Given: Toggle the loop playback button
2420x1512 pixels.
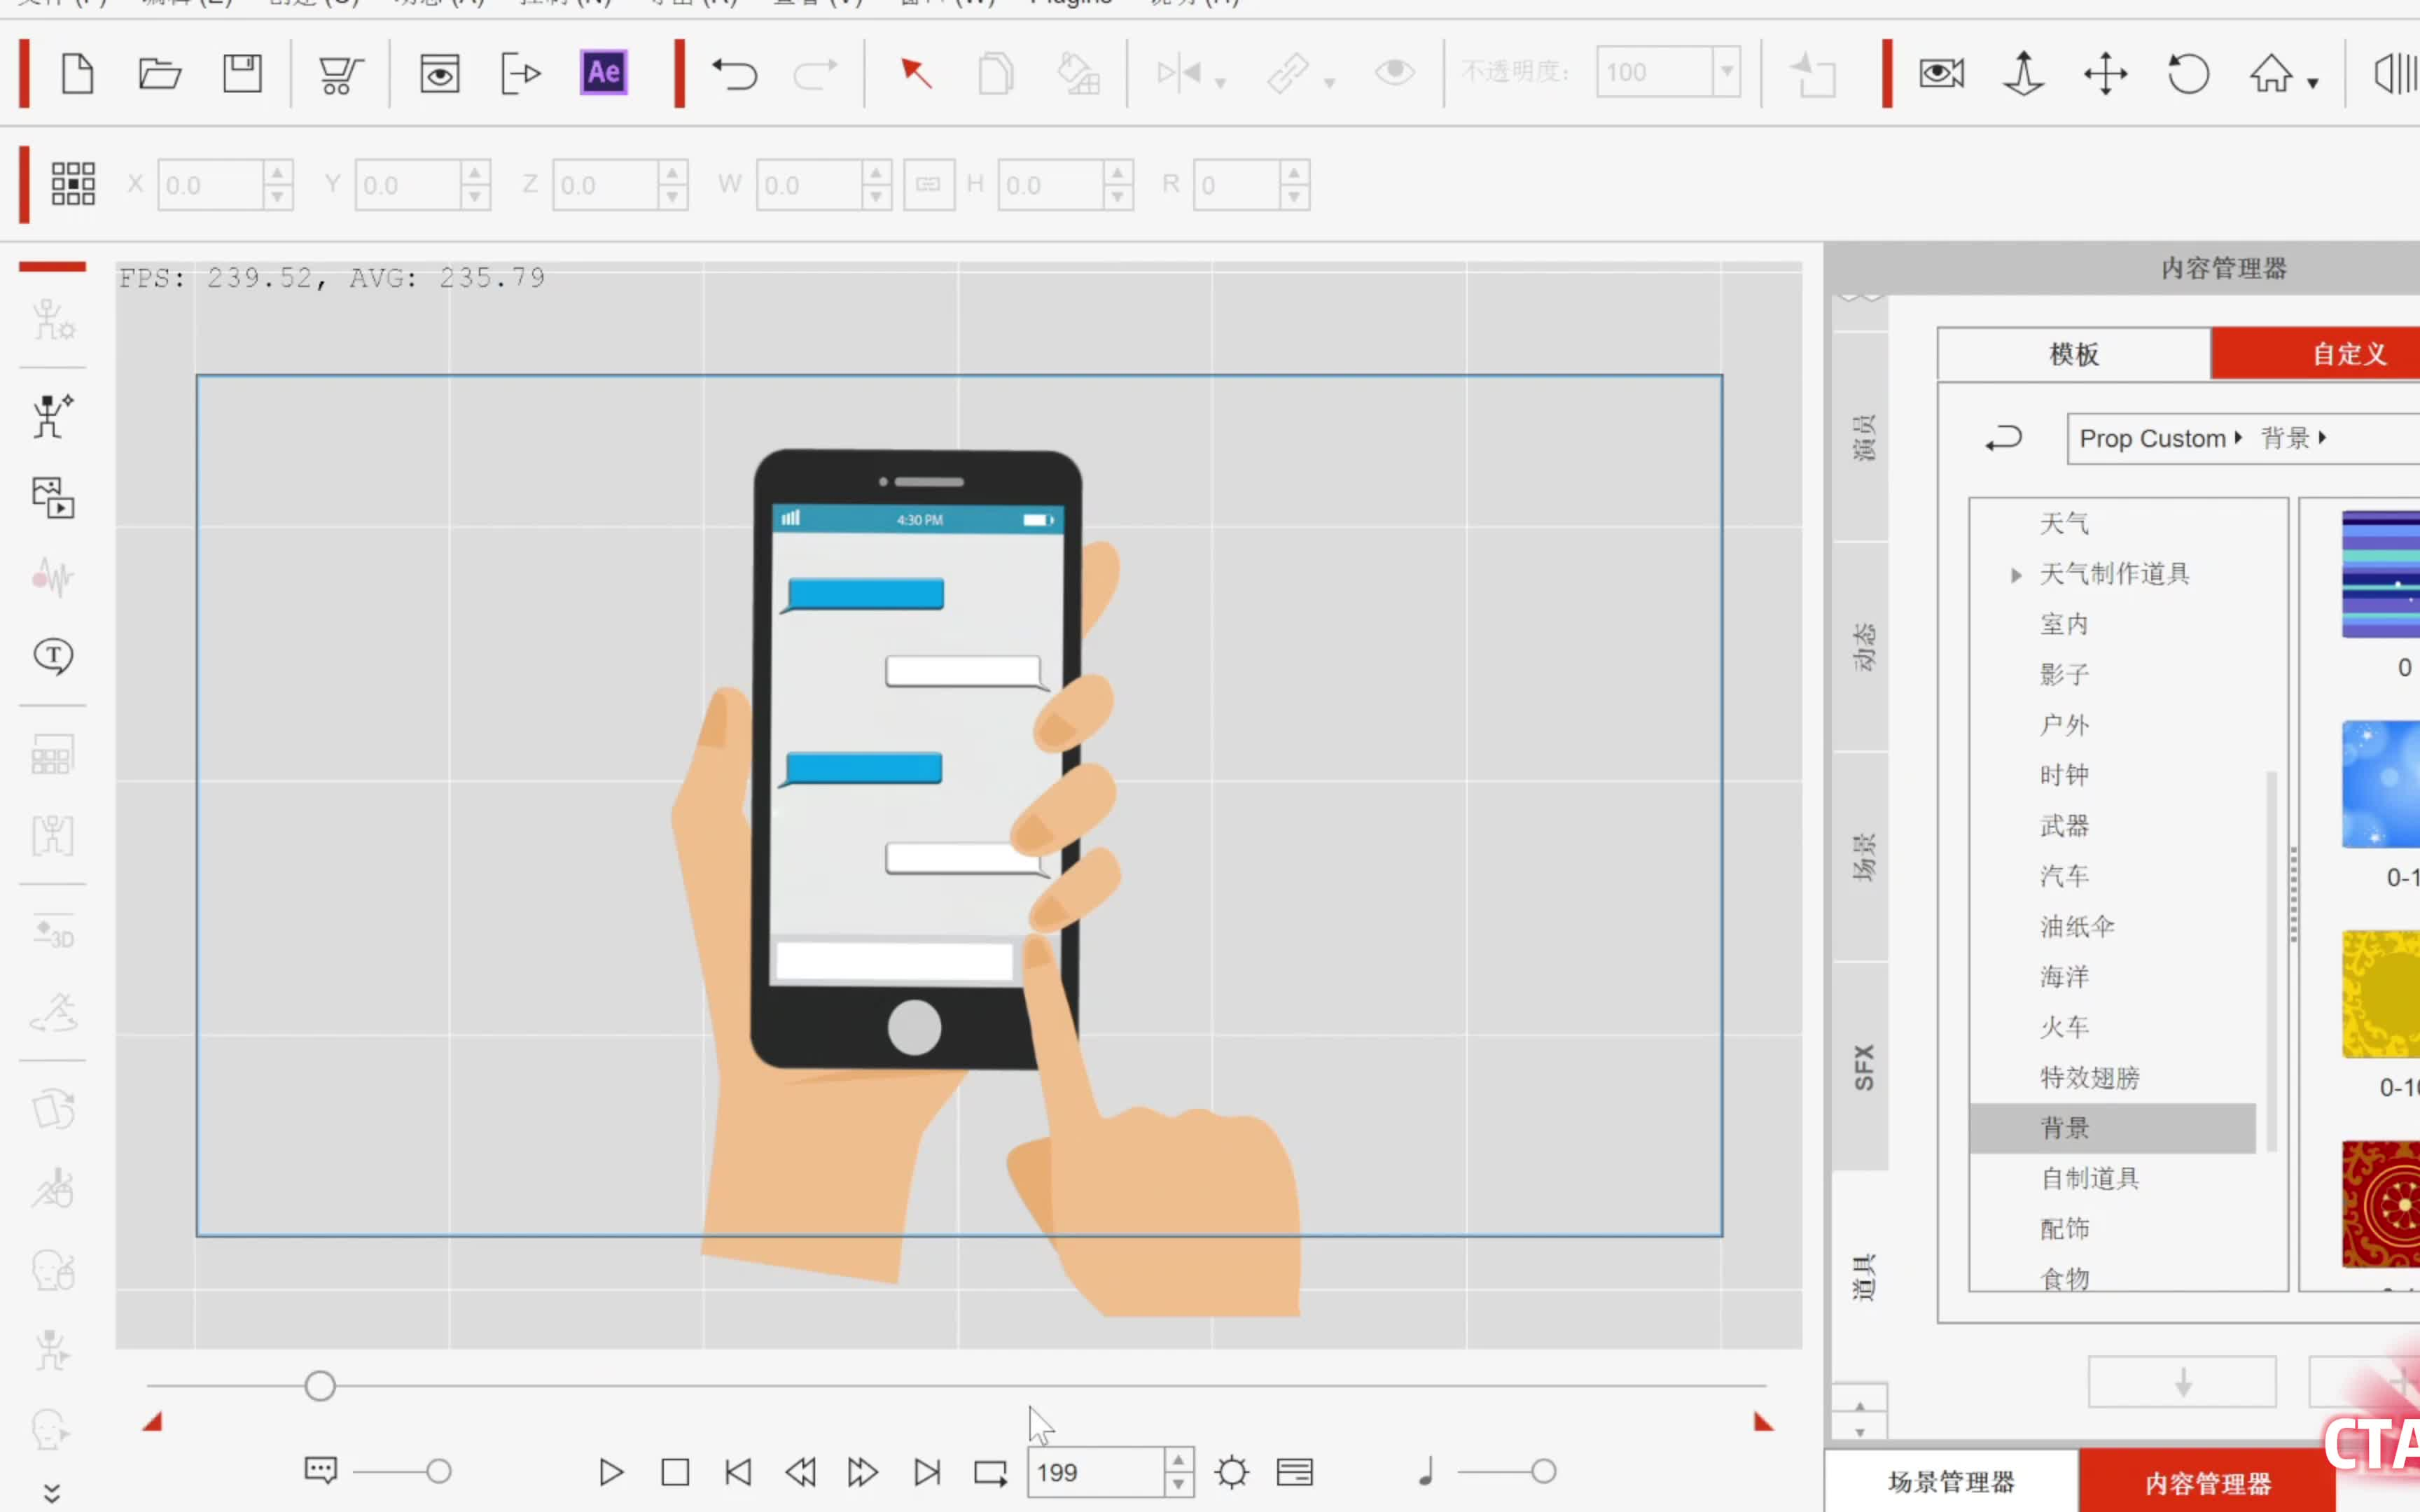Looking at the screenshot, I should 990,1472.
